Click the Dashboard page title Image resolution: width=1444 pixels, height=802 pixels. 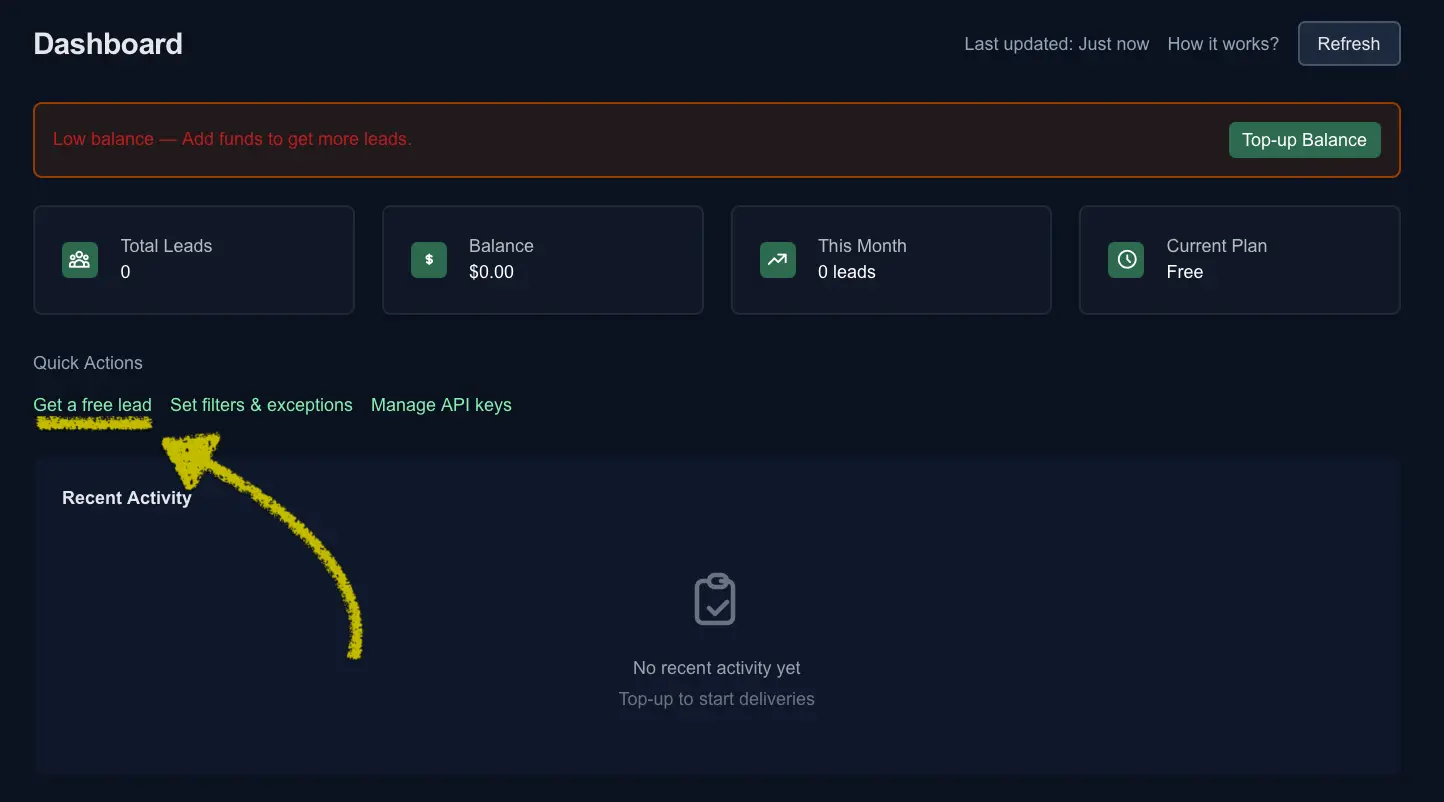pos(107,43)
